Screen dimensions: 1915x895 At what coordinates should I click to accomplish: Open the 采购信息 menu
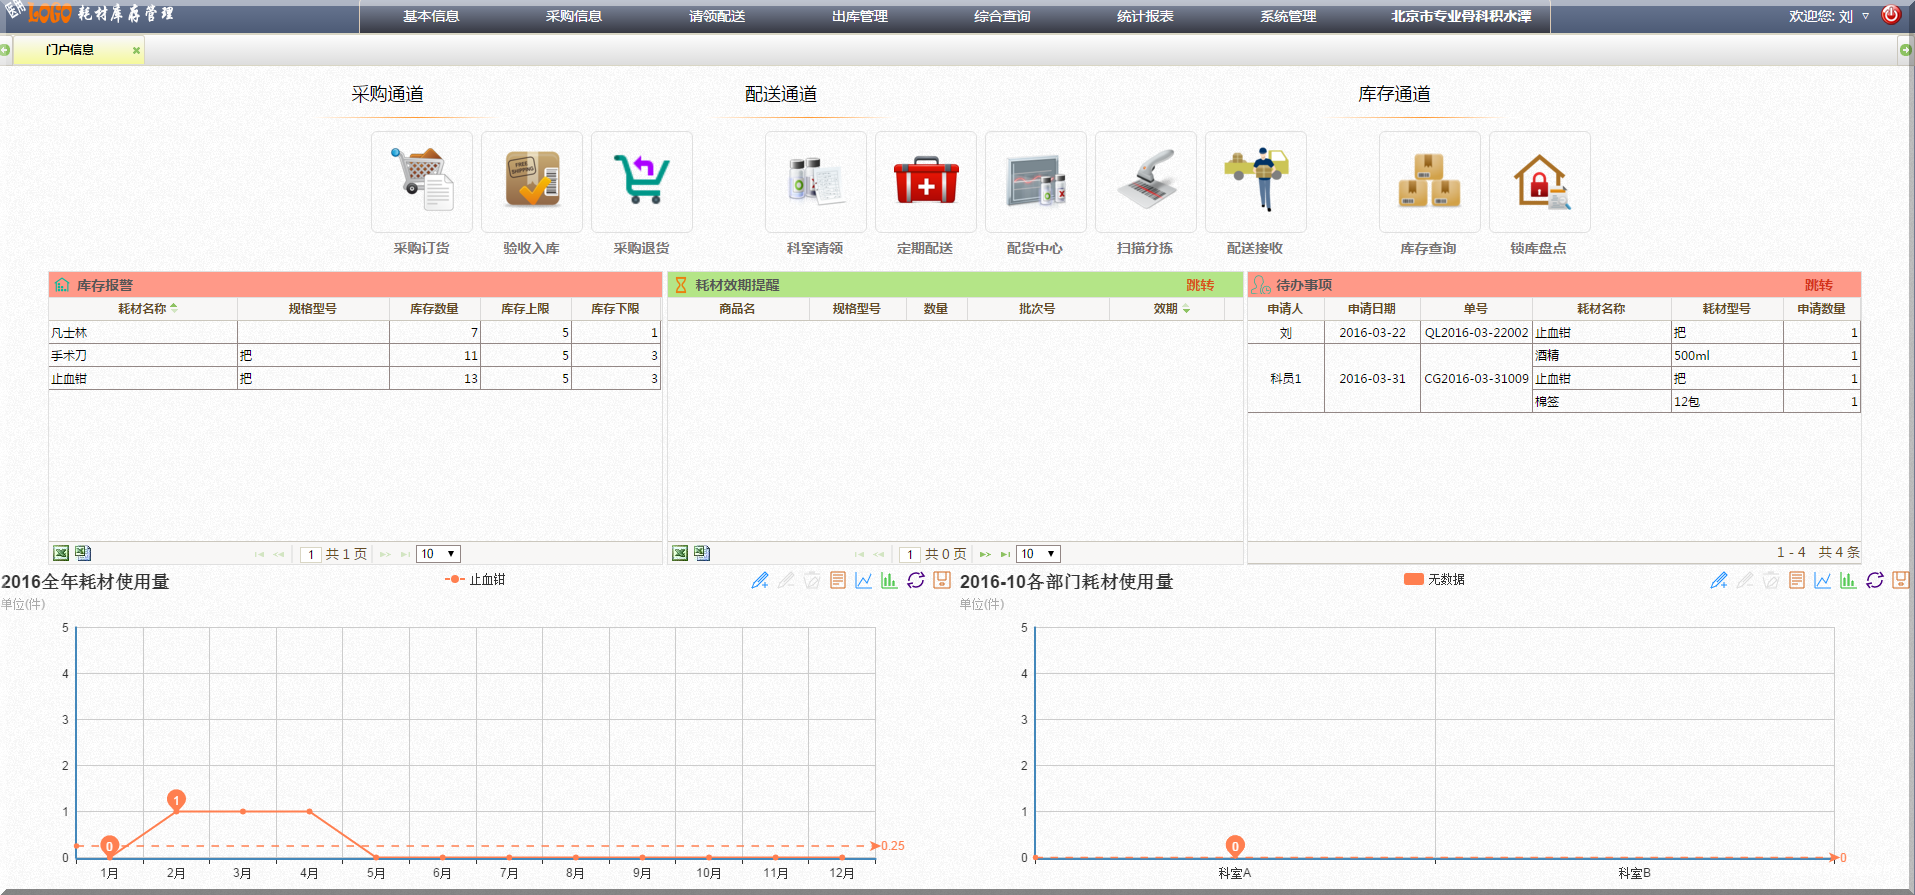click(x=573, y=16)
